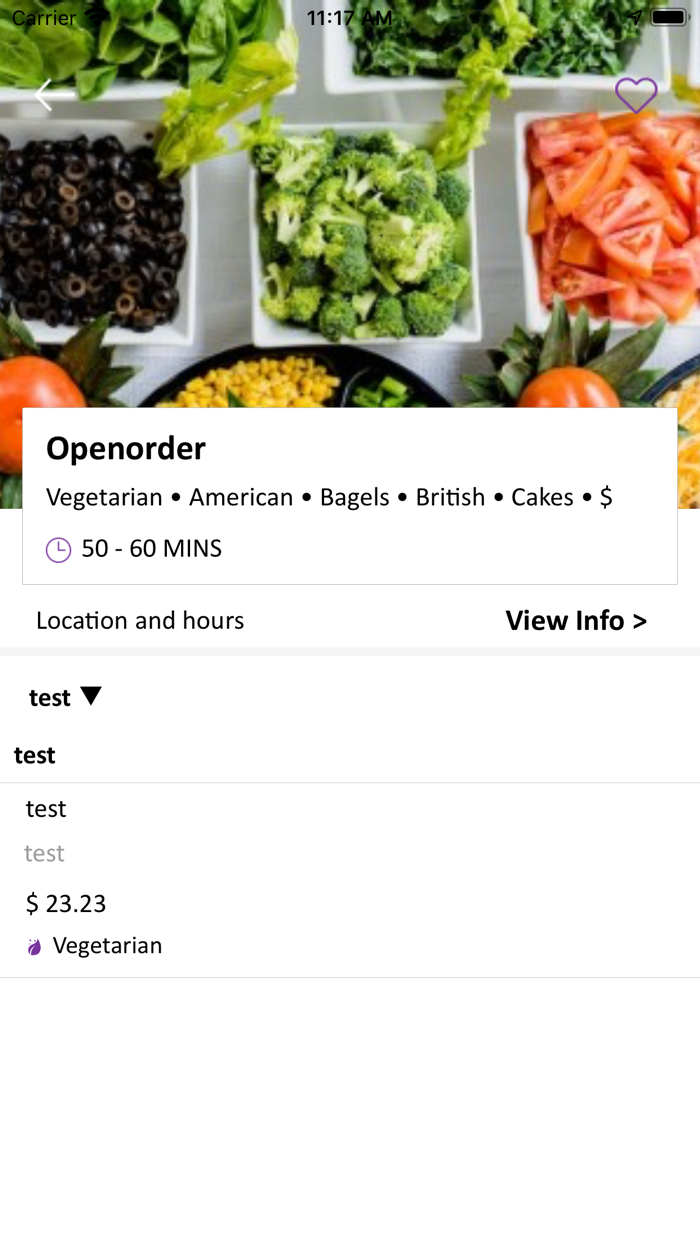The width and height of the screenshot is (700, 1244).
Task: Tap the $ 23.23 item price
Action: pyautogui.click(x=66, y=904)
